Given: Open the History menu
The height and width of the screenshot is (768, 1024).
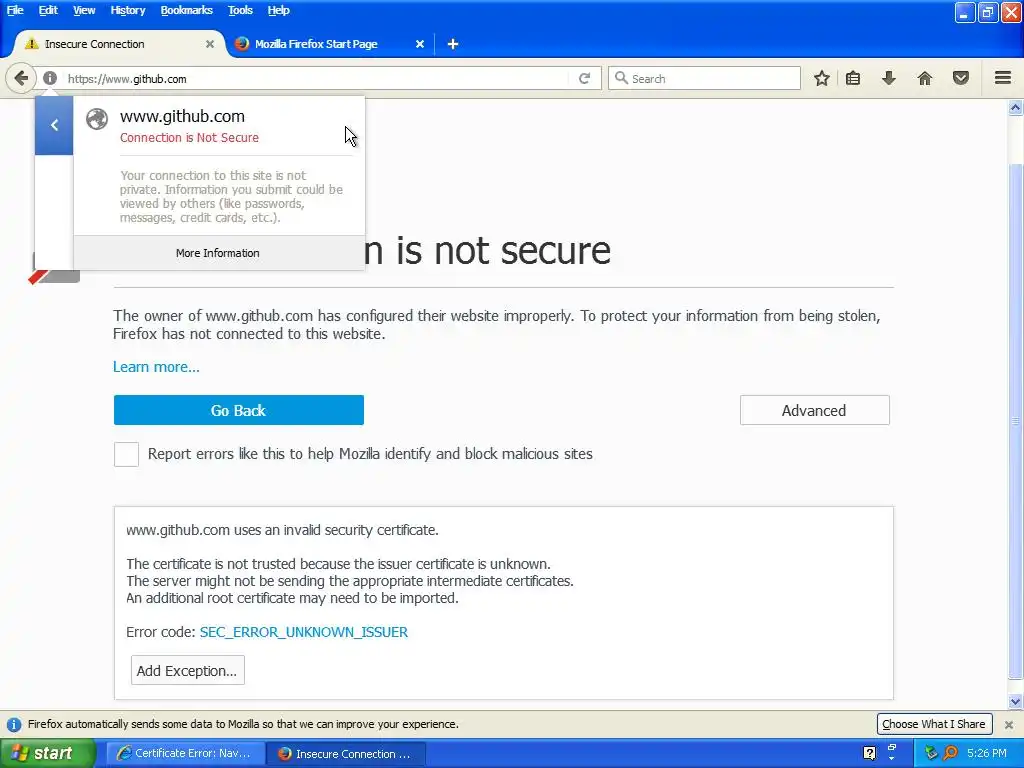Looking at the screenshot, I should (127, 10).
